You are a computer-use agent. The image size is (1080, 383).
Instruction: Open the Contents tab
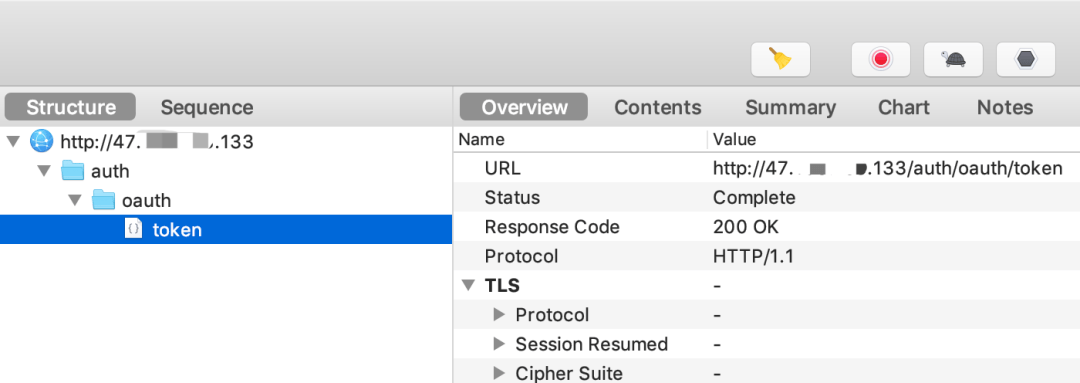658,107
